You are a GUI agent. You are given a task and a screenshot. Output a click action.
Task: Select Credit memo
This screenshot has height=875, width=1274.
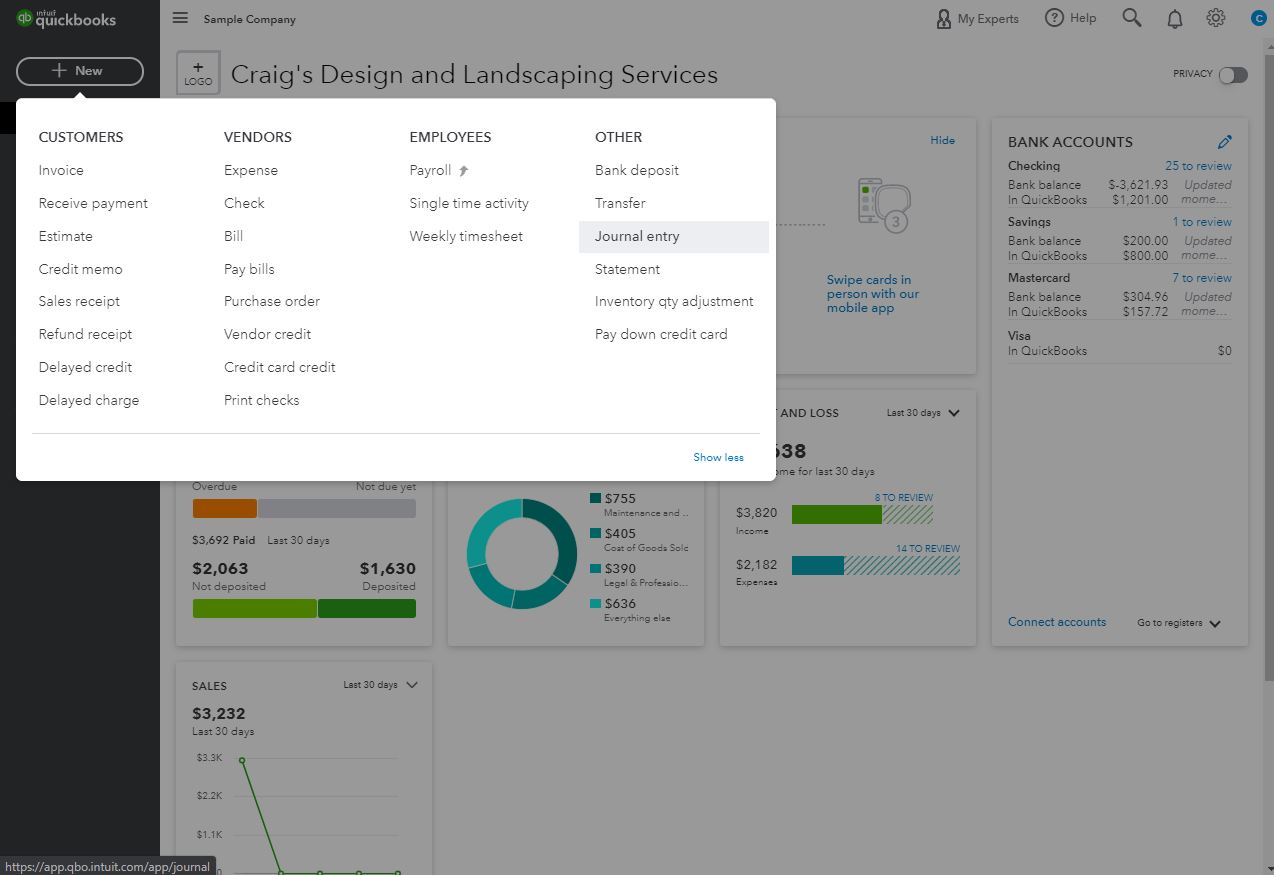pos(80,269)
